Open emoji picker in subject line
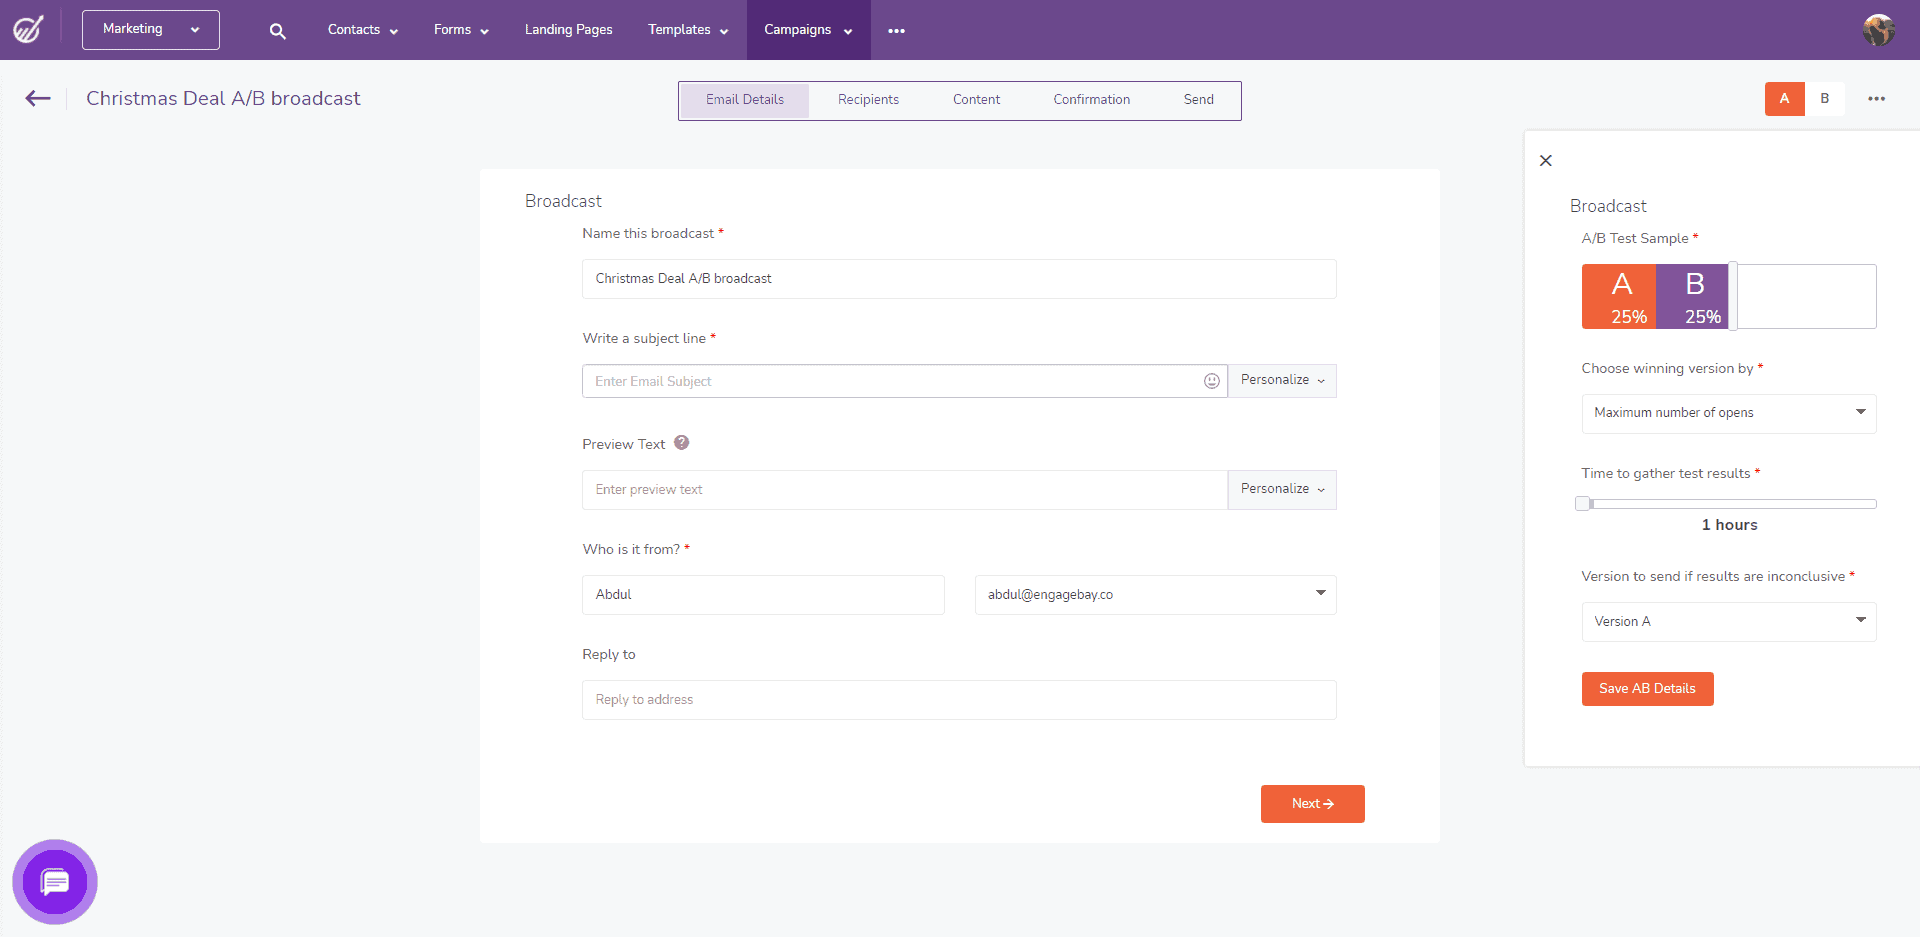 click(1211, 381)
